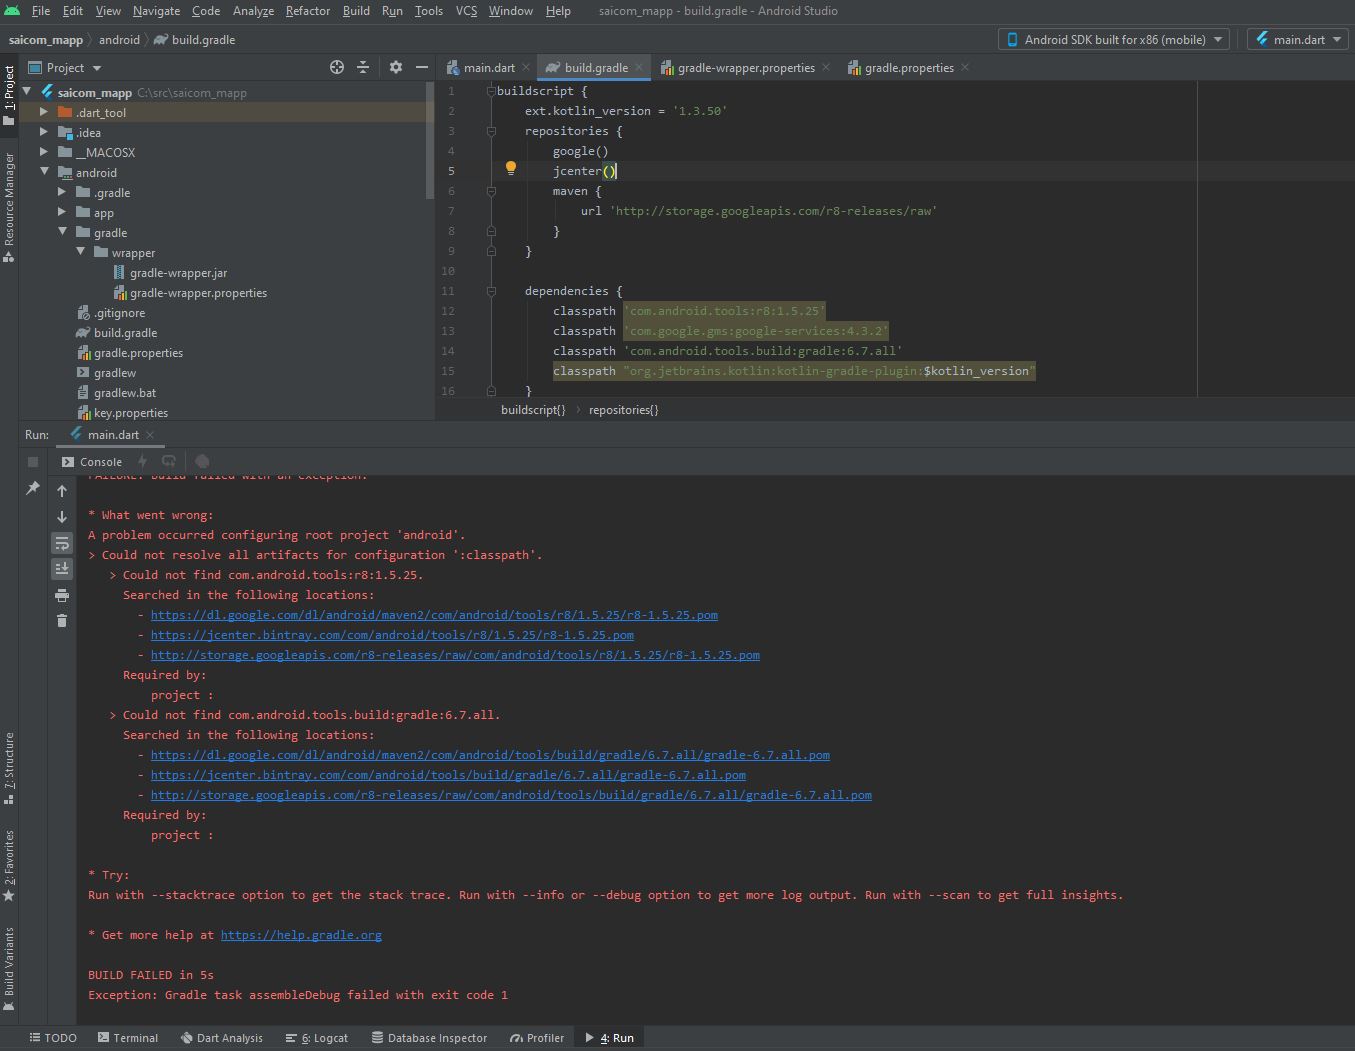1355x1051 pixels.
Task: Open the Dart Analysis tool window
Action: pos(221,1038)
